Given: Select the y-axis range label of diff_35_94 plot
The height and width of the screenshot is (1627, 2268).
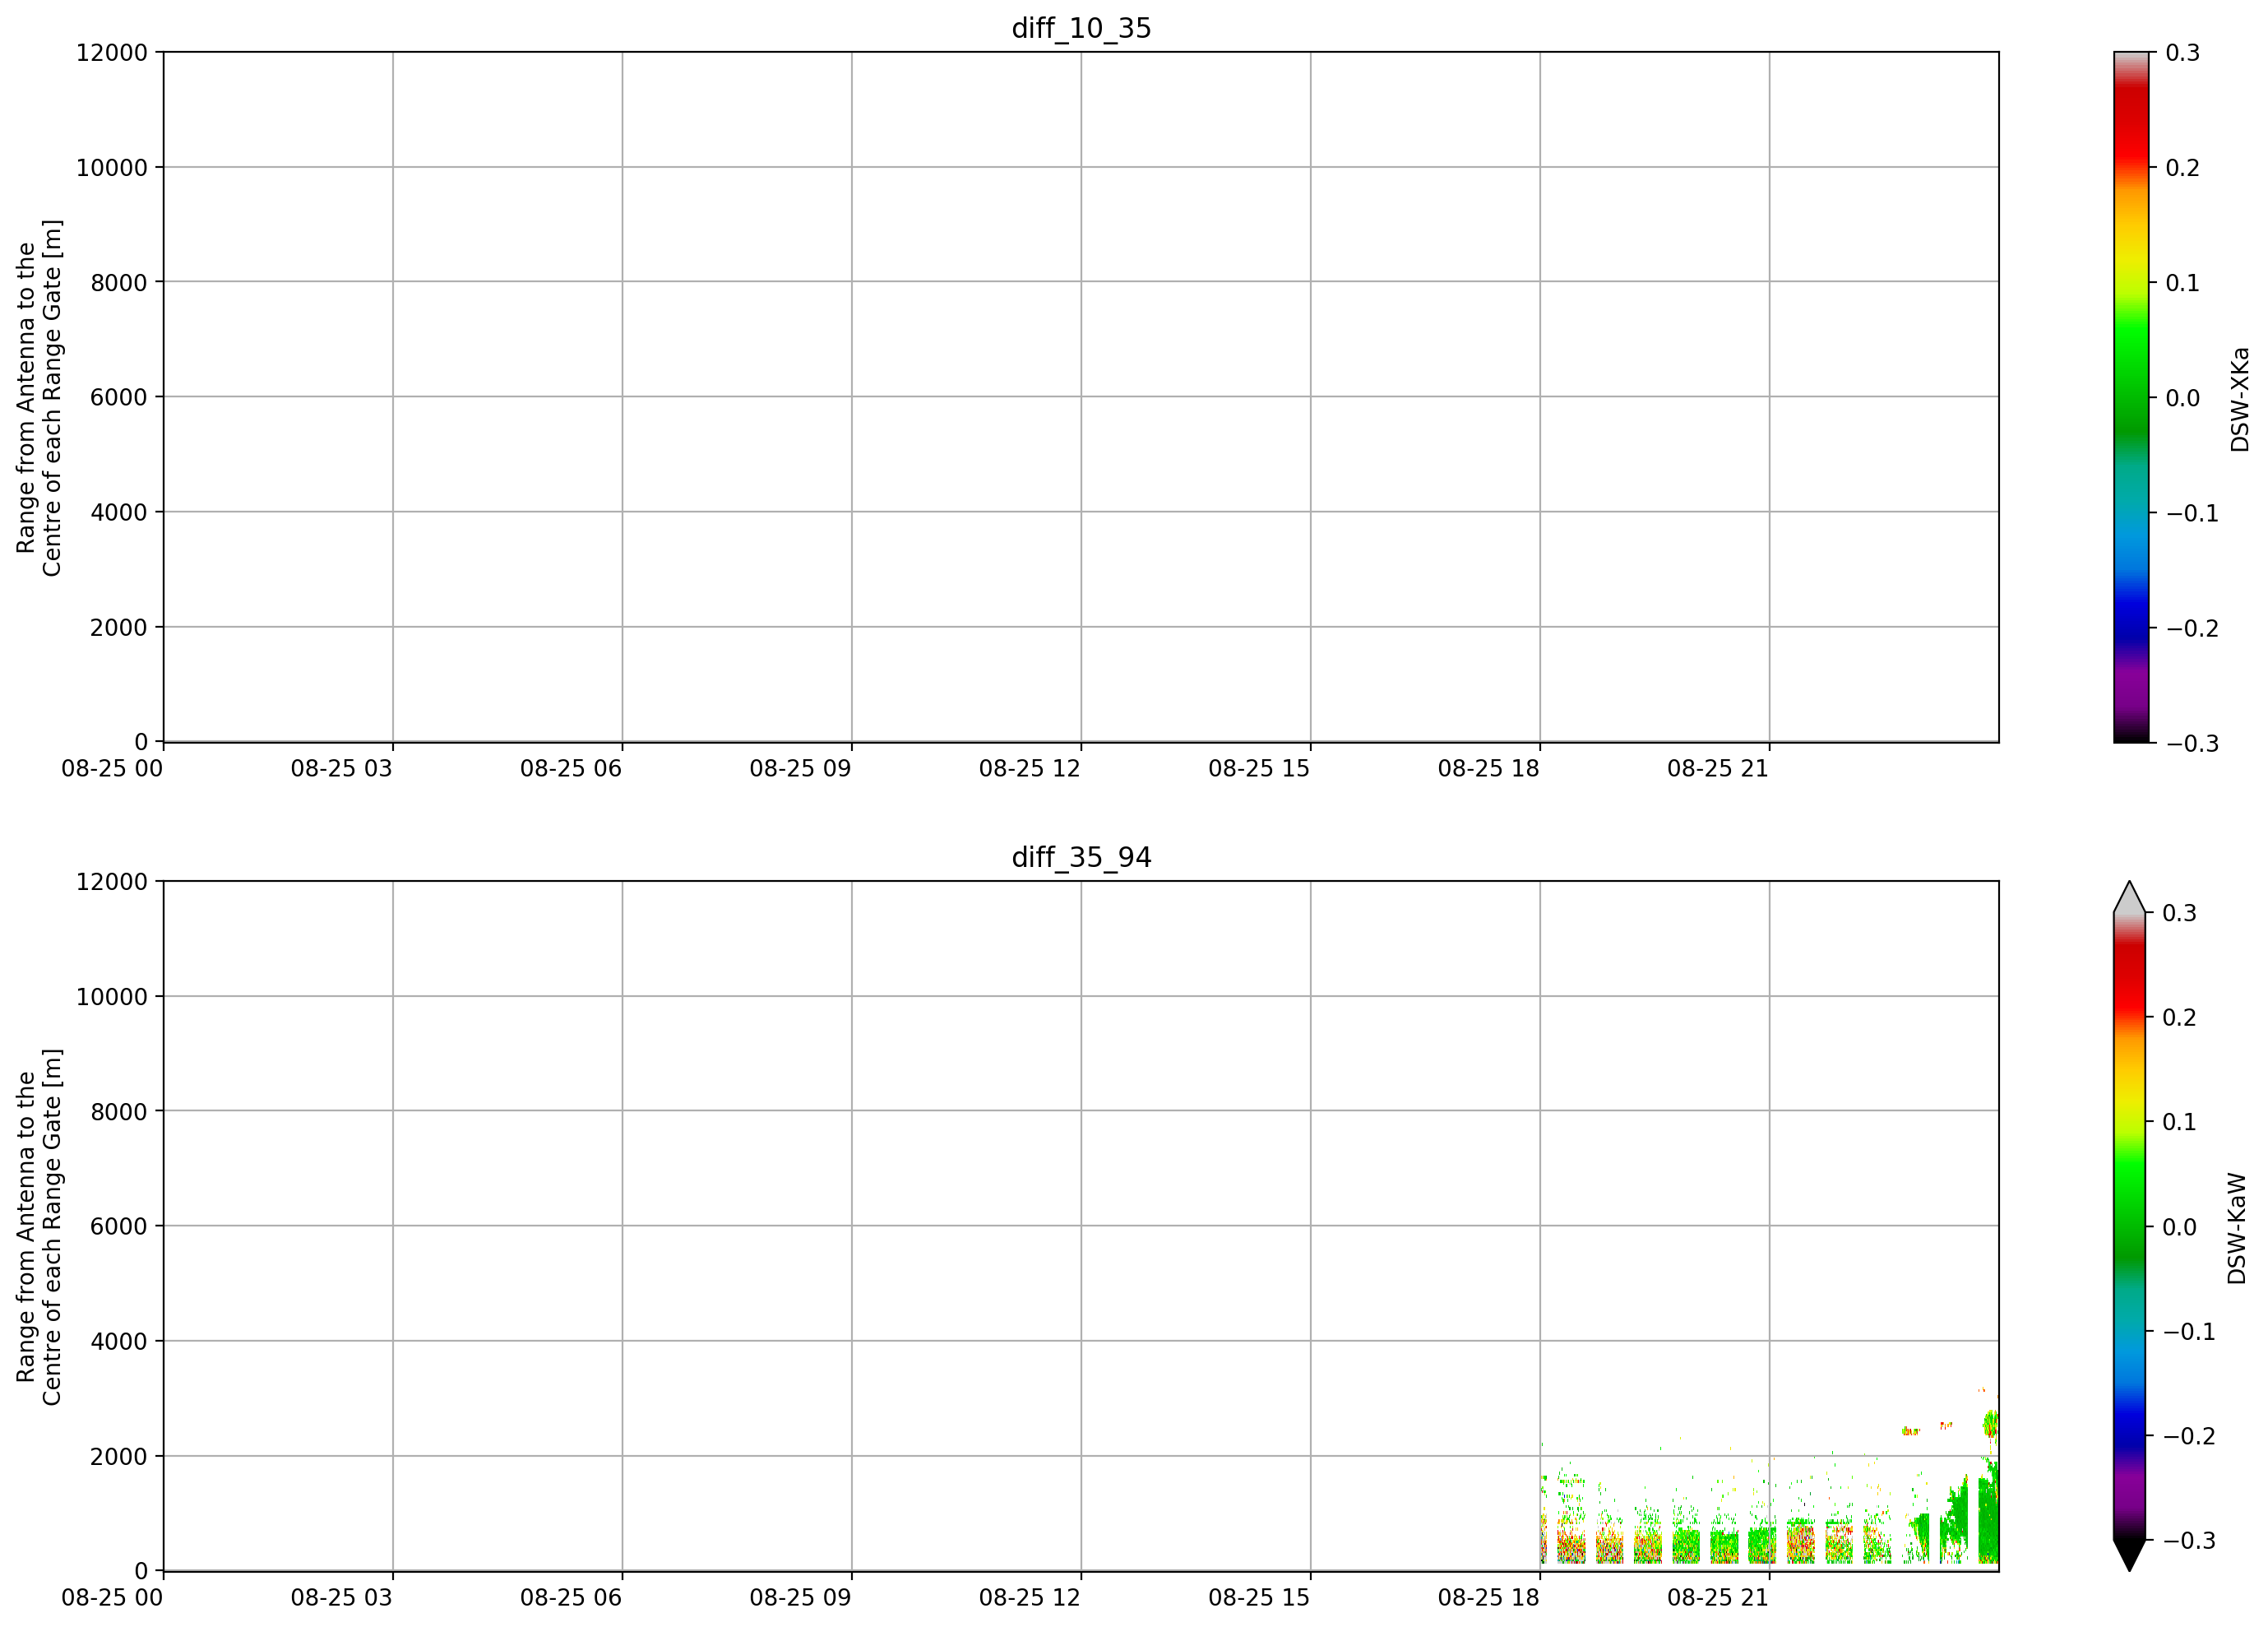Looking at the screenshot, I should pyautogui.click(x=40, y=1226).
